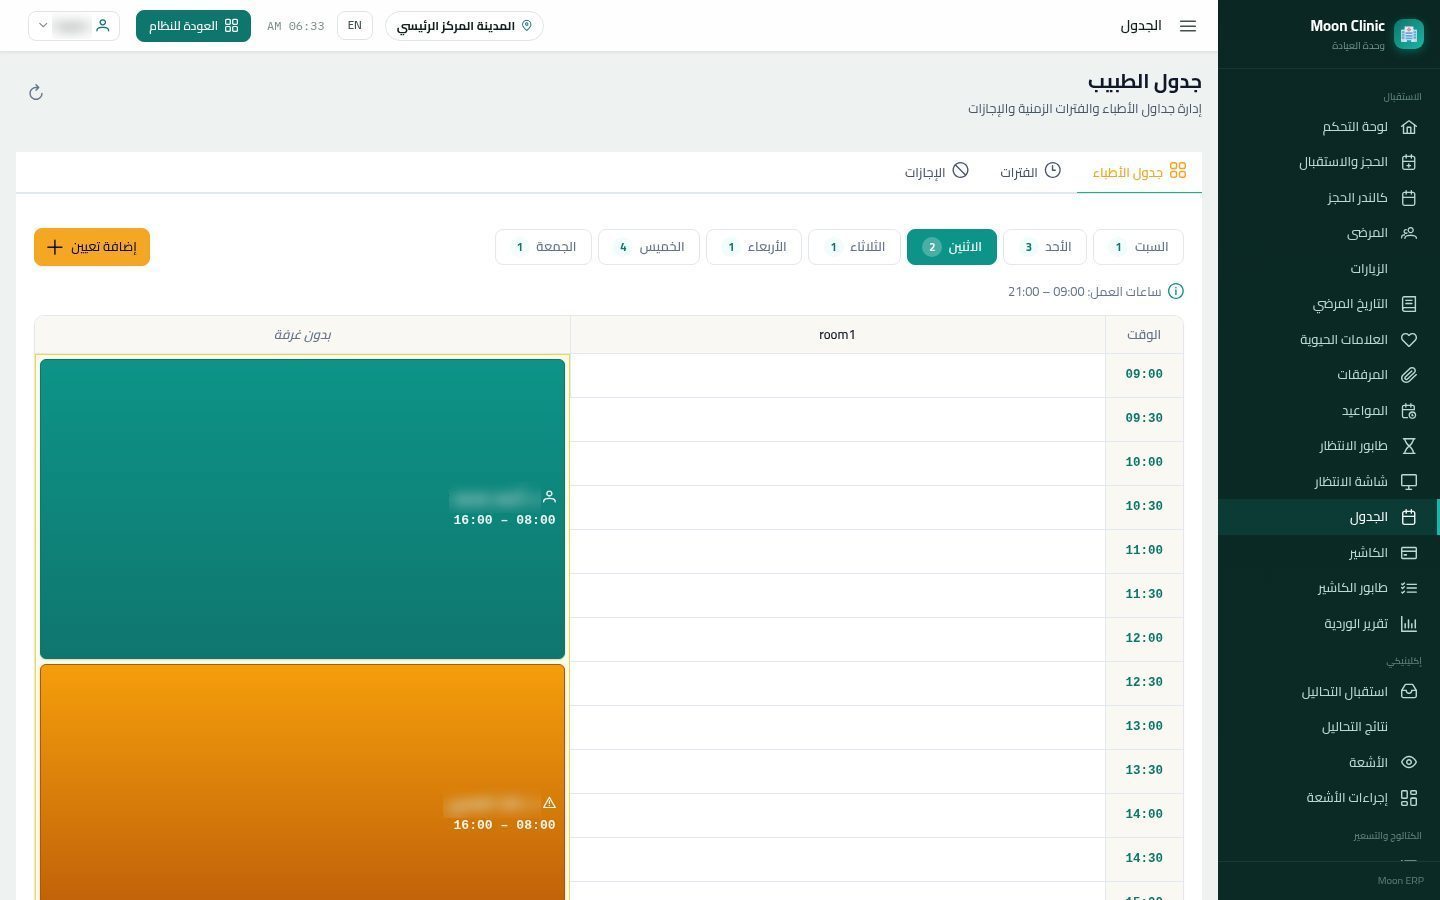Open the orange 08:00 – 16:00 assignment block

(302, 782)
